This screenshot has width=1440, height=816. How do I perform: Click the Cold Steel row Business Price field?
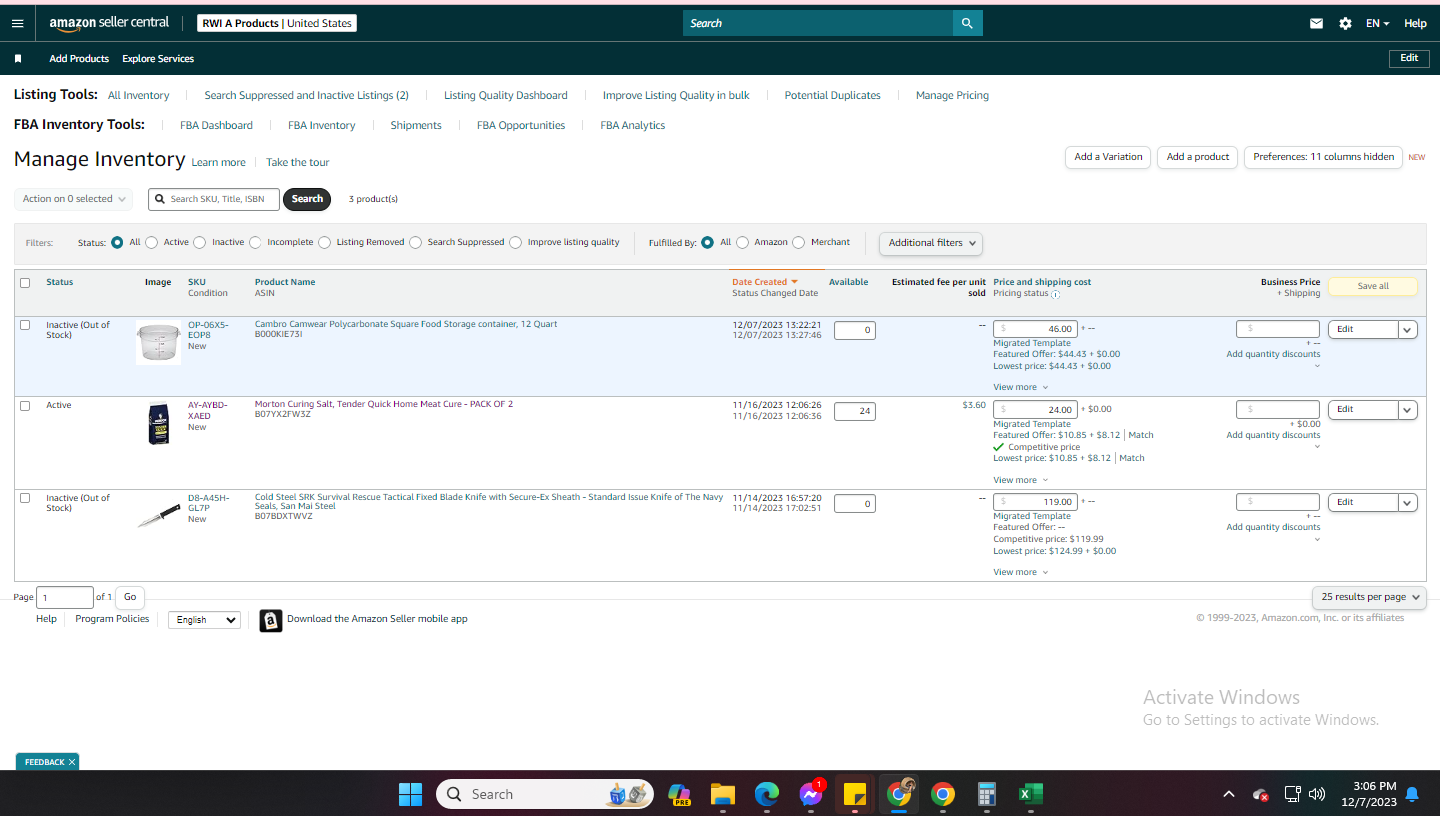point(1278,502)
